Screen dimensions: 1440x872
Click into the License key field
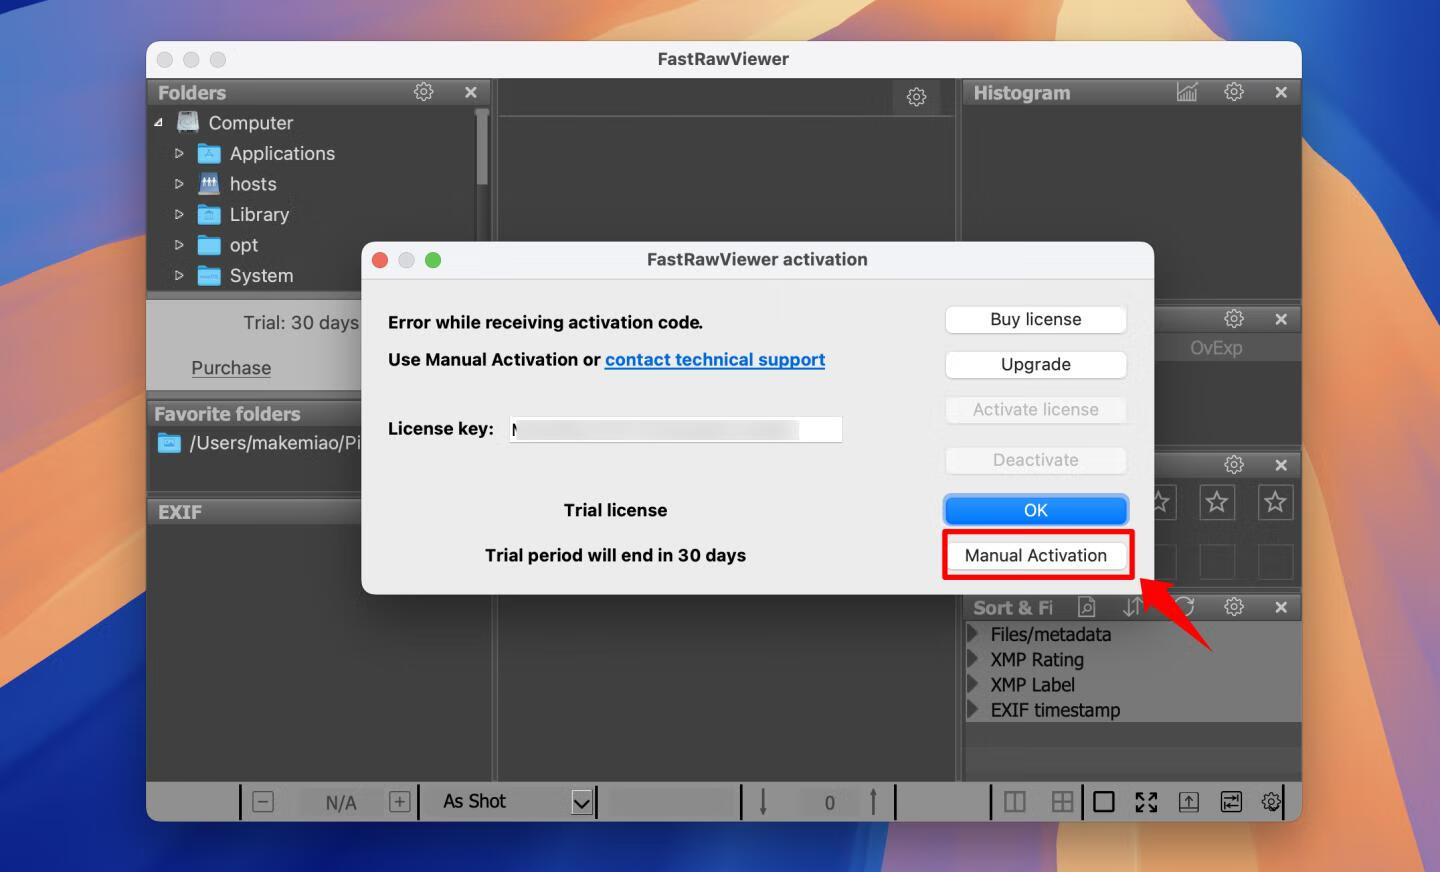(676, 429)
